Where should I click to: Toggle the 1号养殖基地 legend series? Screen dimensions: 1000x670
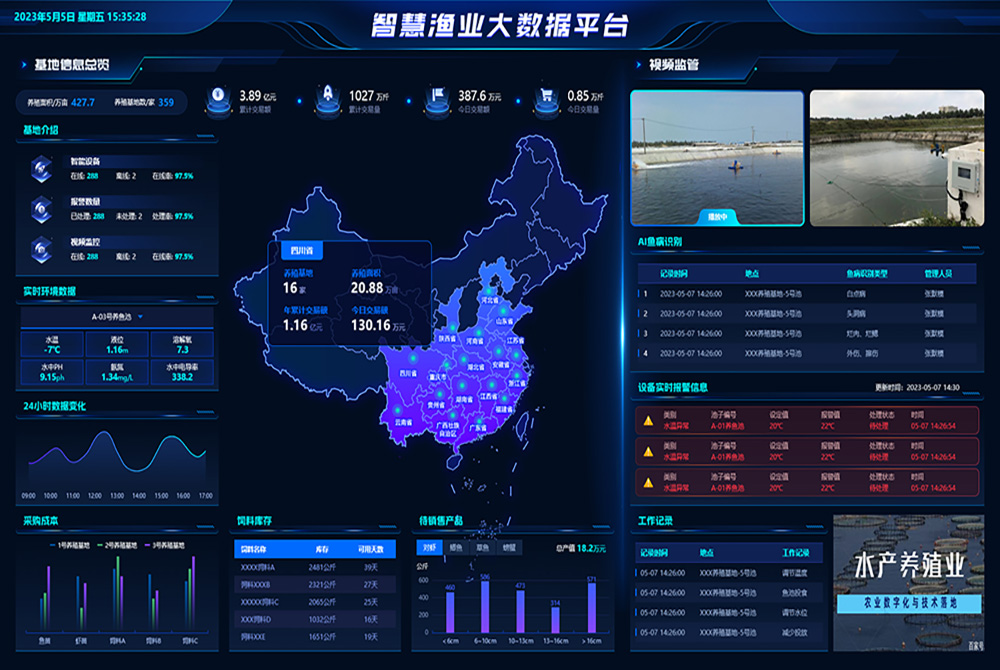tap(69, 545)
